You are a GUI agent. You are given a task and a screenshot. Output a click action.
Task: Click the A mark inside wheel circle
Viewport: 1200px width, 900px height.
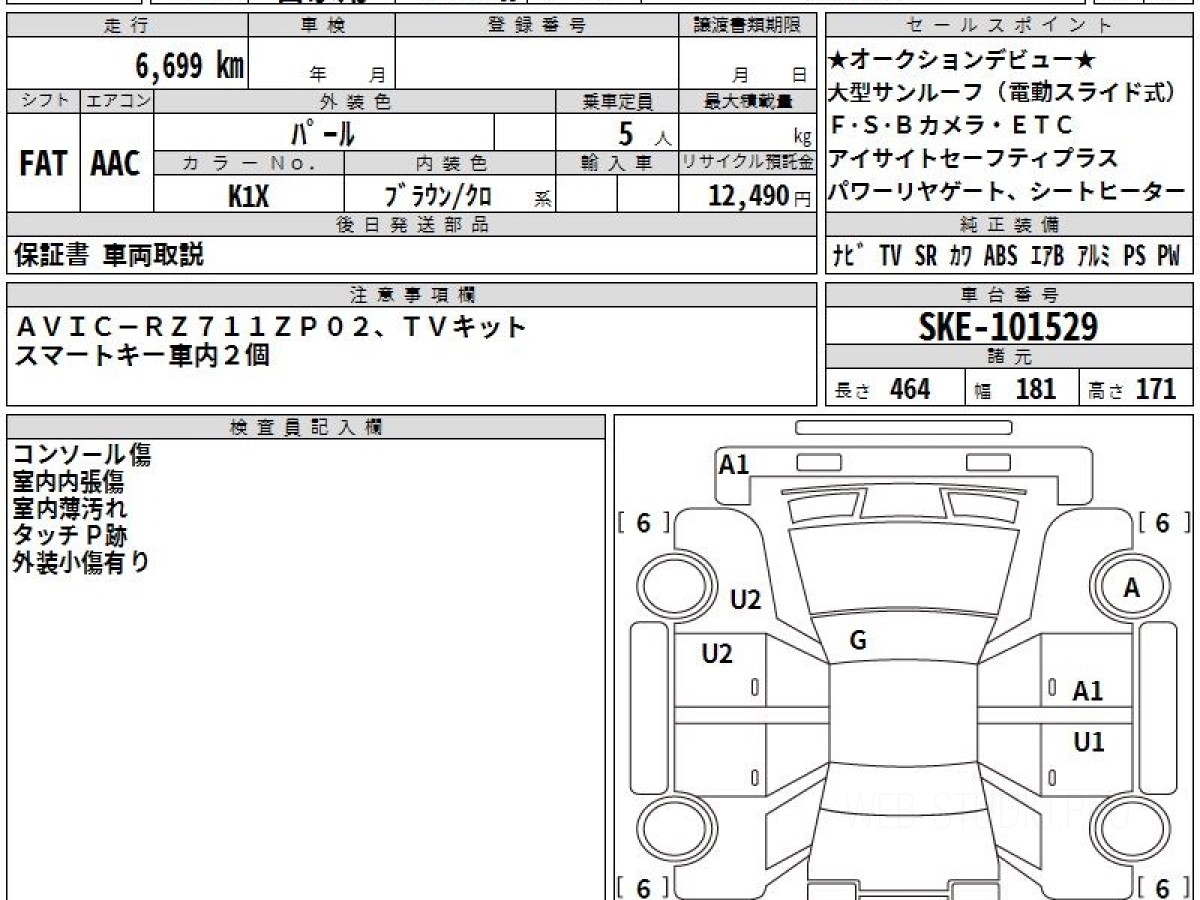click(1131, 589)
